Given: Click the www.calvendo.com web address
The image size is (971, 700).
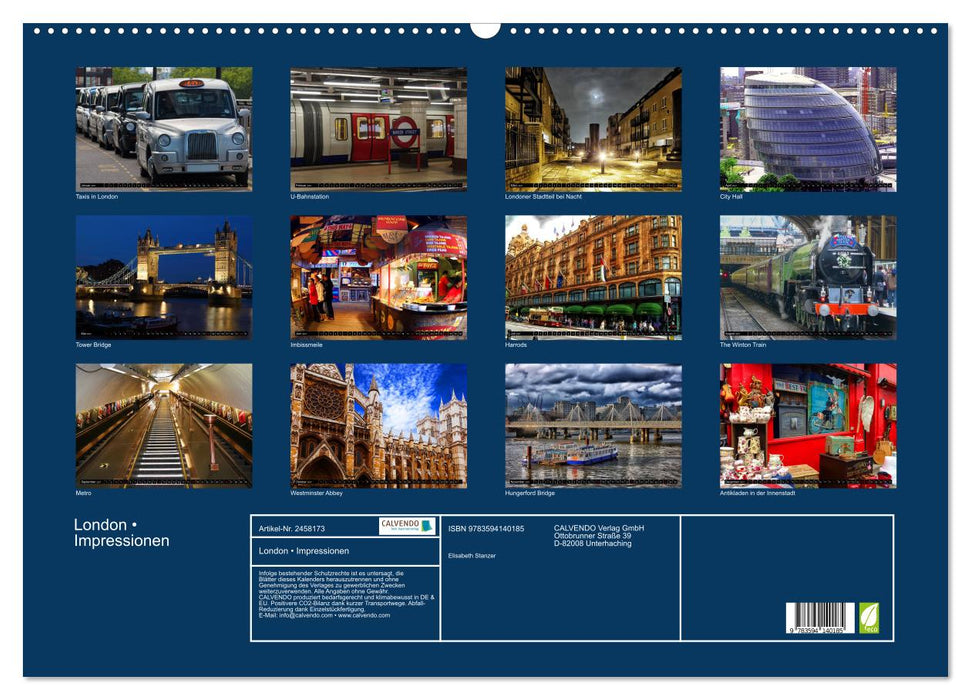Looking at the screenshot, I should pos(364,615).
